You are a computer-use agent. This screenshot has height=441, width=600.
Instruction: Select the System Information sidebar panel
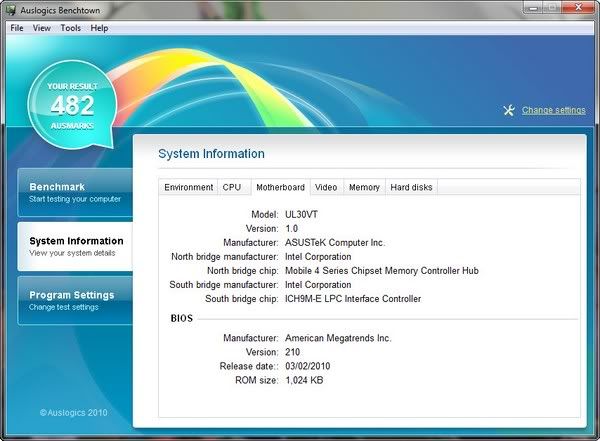[75, 247]
